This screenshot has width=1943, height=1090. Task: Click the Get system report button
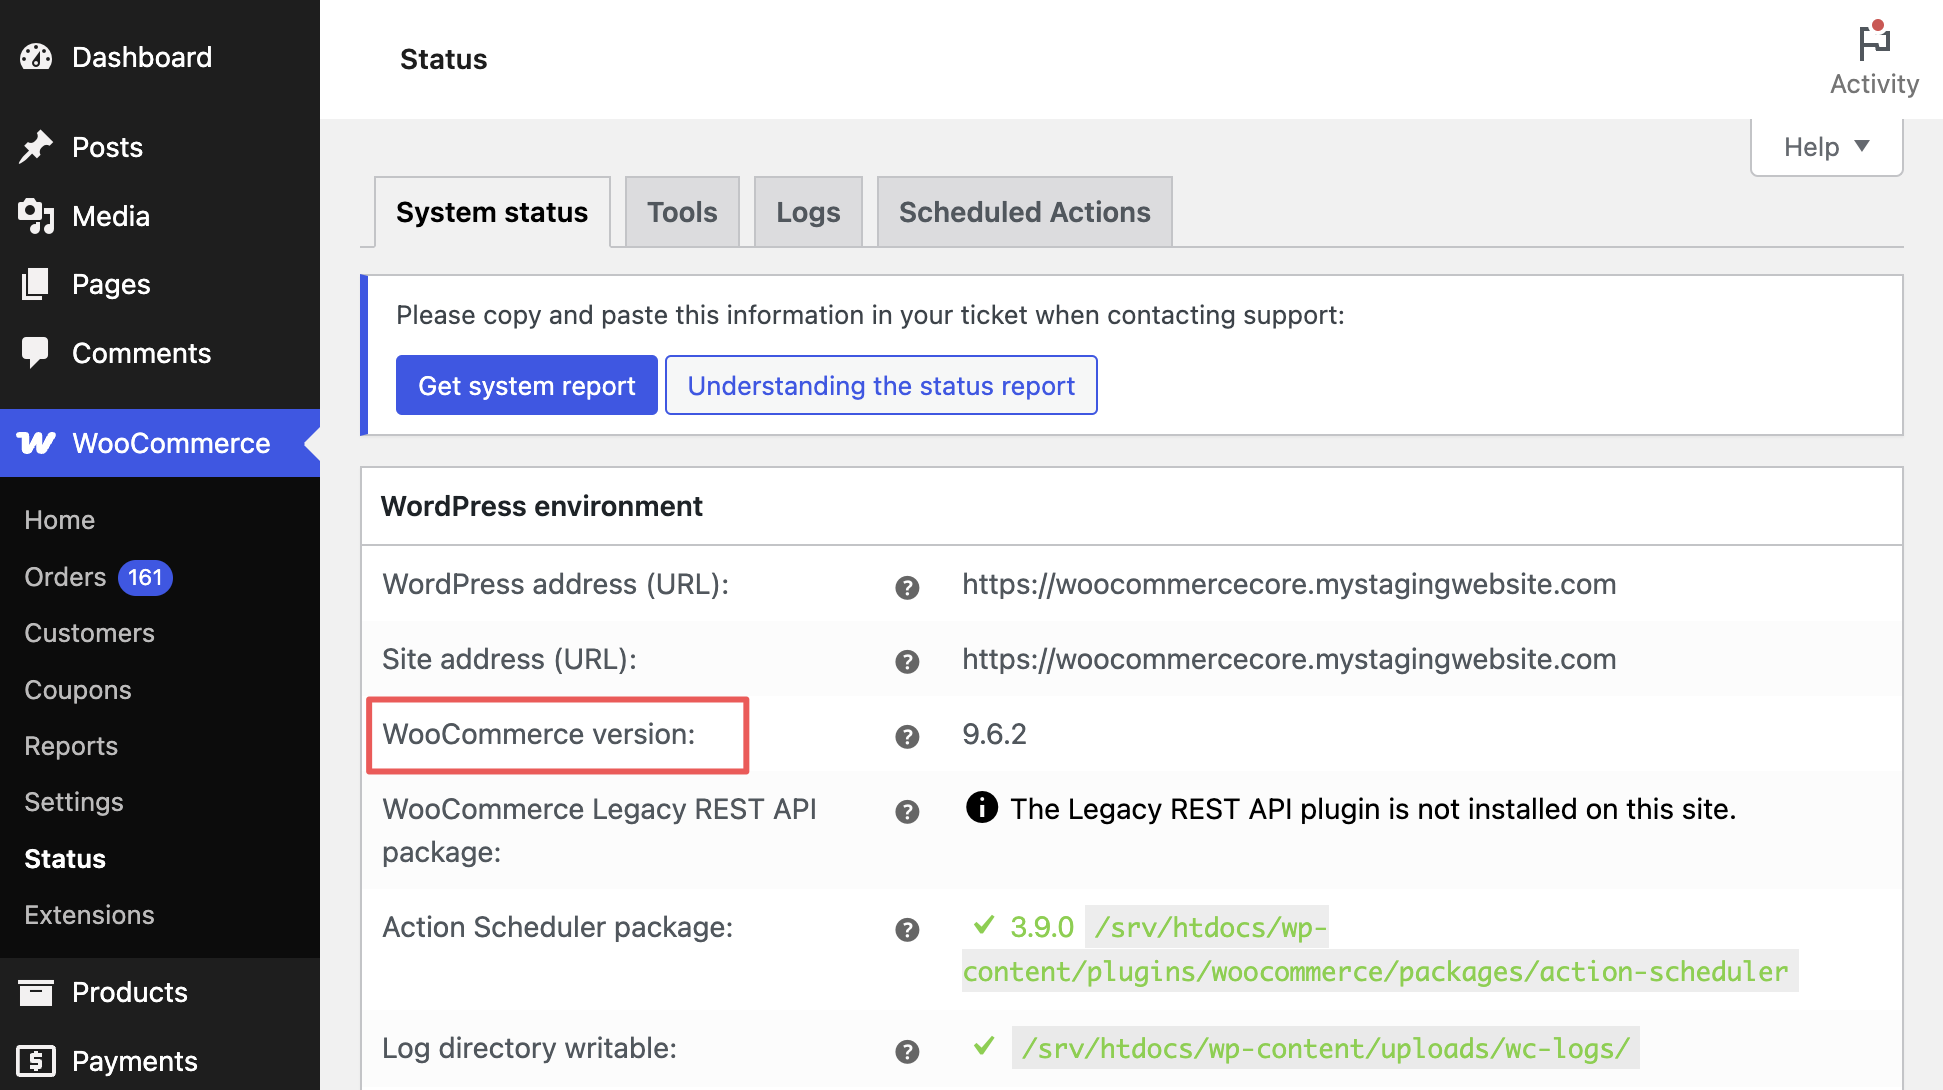coord(526,385)
